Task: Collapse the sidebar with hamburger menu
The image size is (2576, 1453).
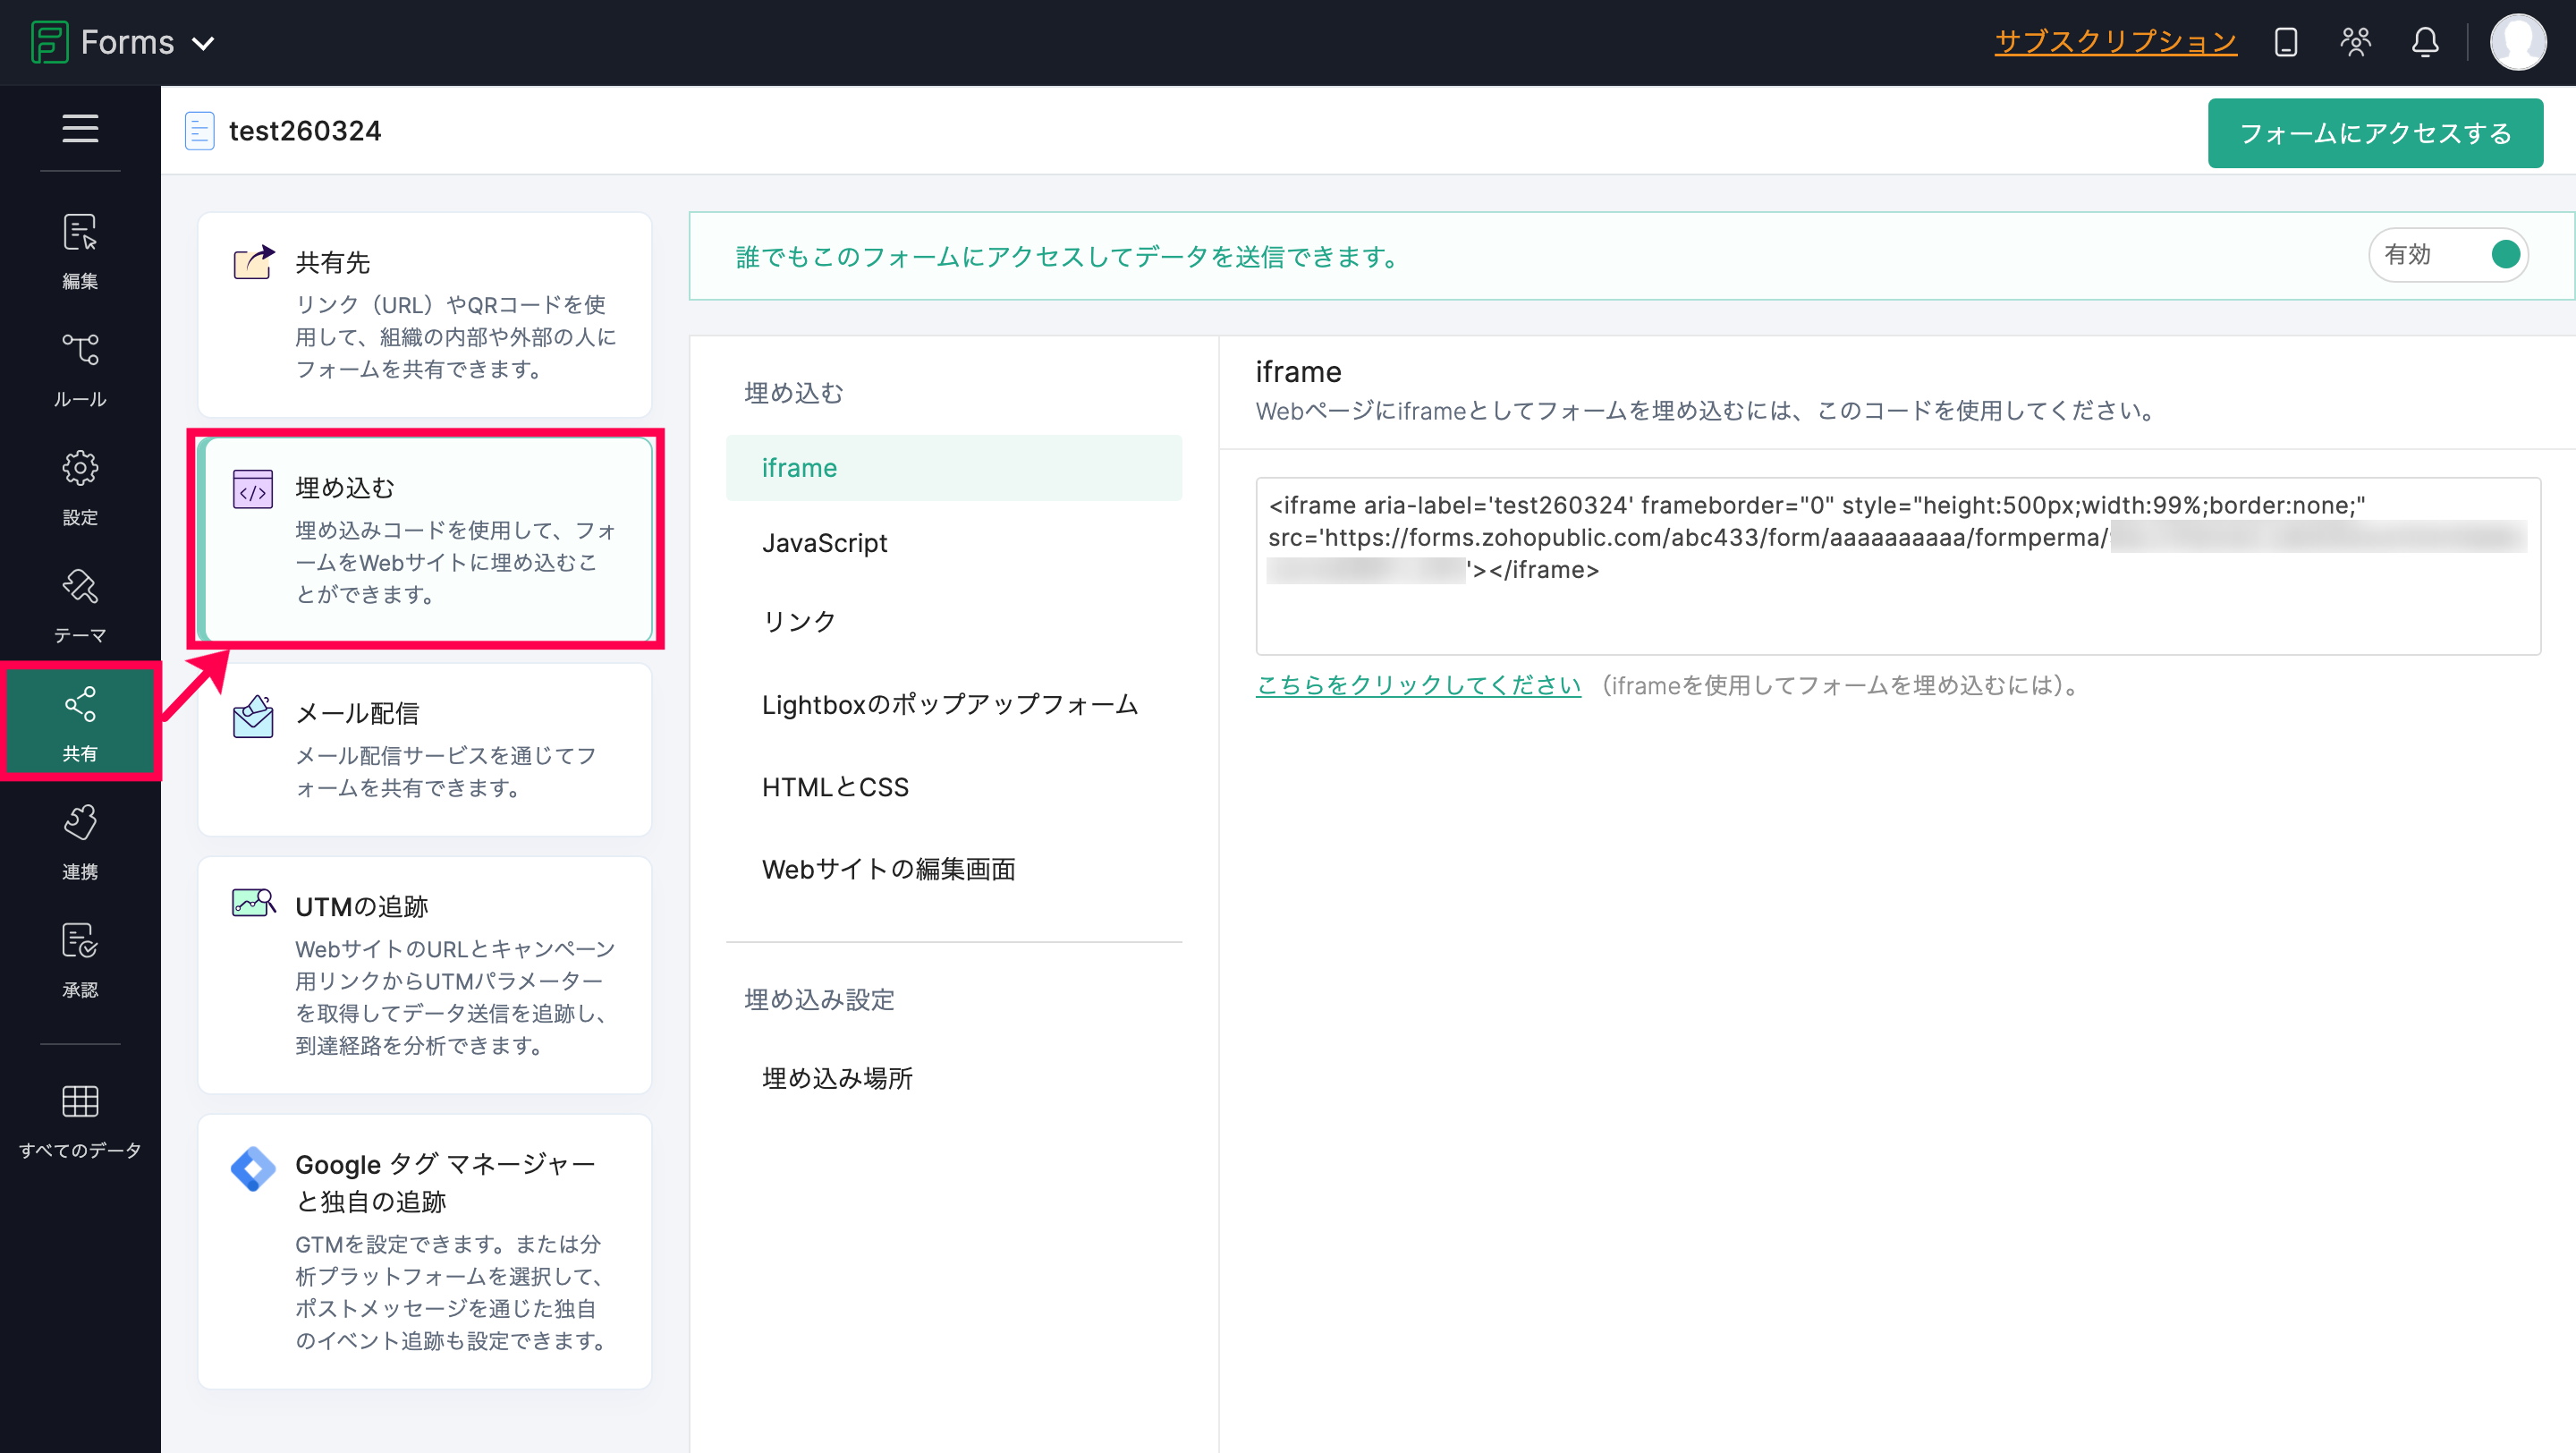Action: pos(80,129)
